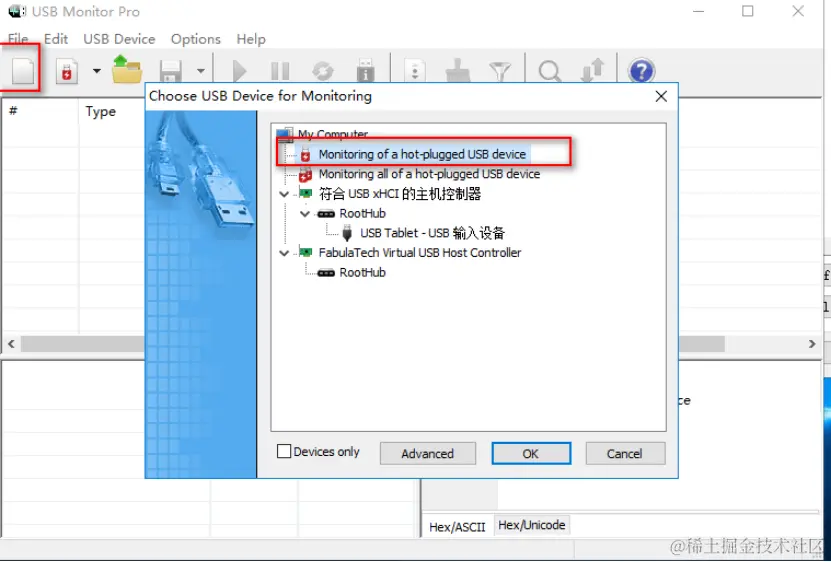
Task: Select My Computer tree root
Action: coord(332,134)
